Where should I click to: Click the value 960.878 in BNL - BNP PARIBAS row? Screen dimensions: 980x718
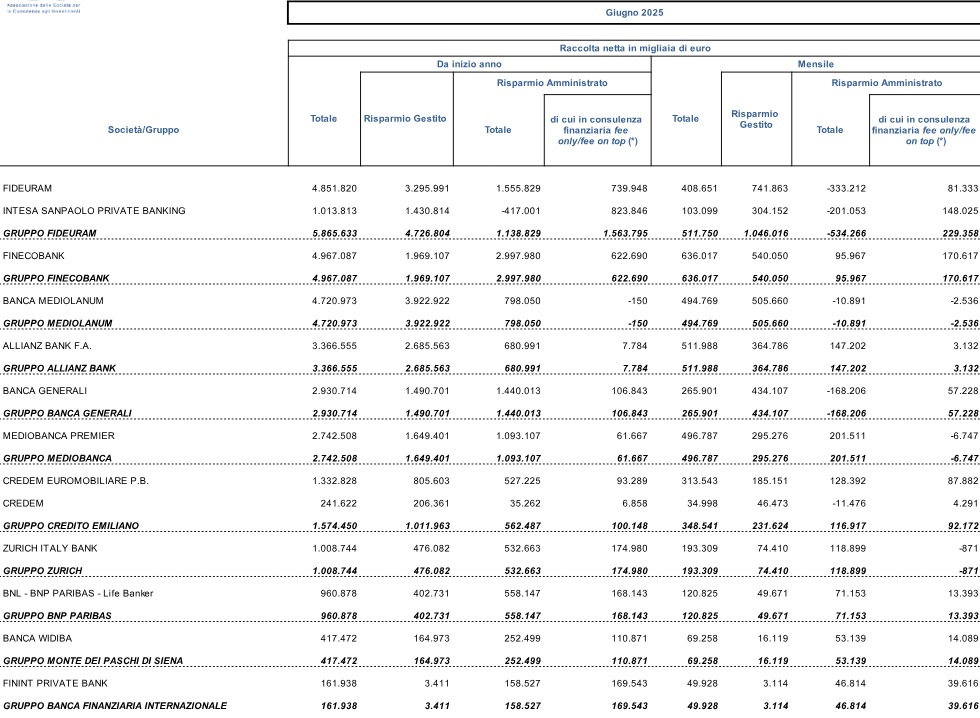click(x=339, y=594)
